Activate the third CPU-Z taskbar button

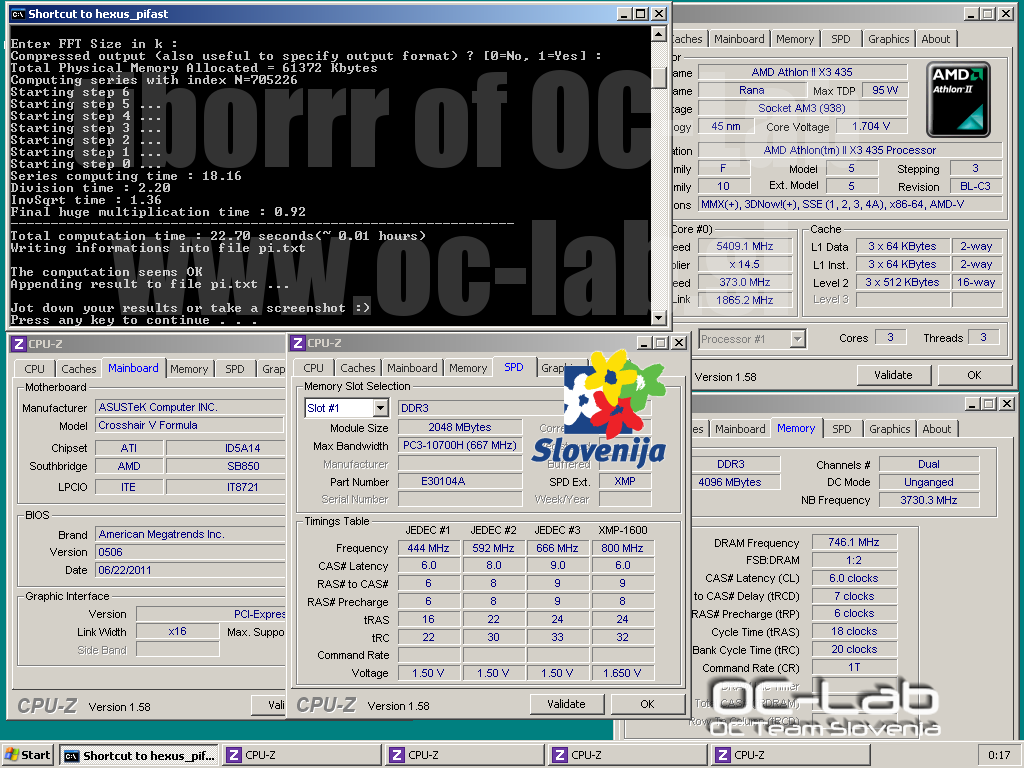click(x=628, y=756)
